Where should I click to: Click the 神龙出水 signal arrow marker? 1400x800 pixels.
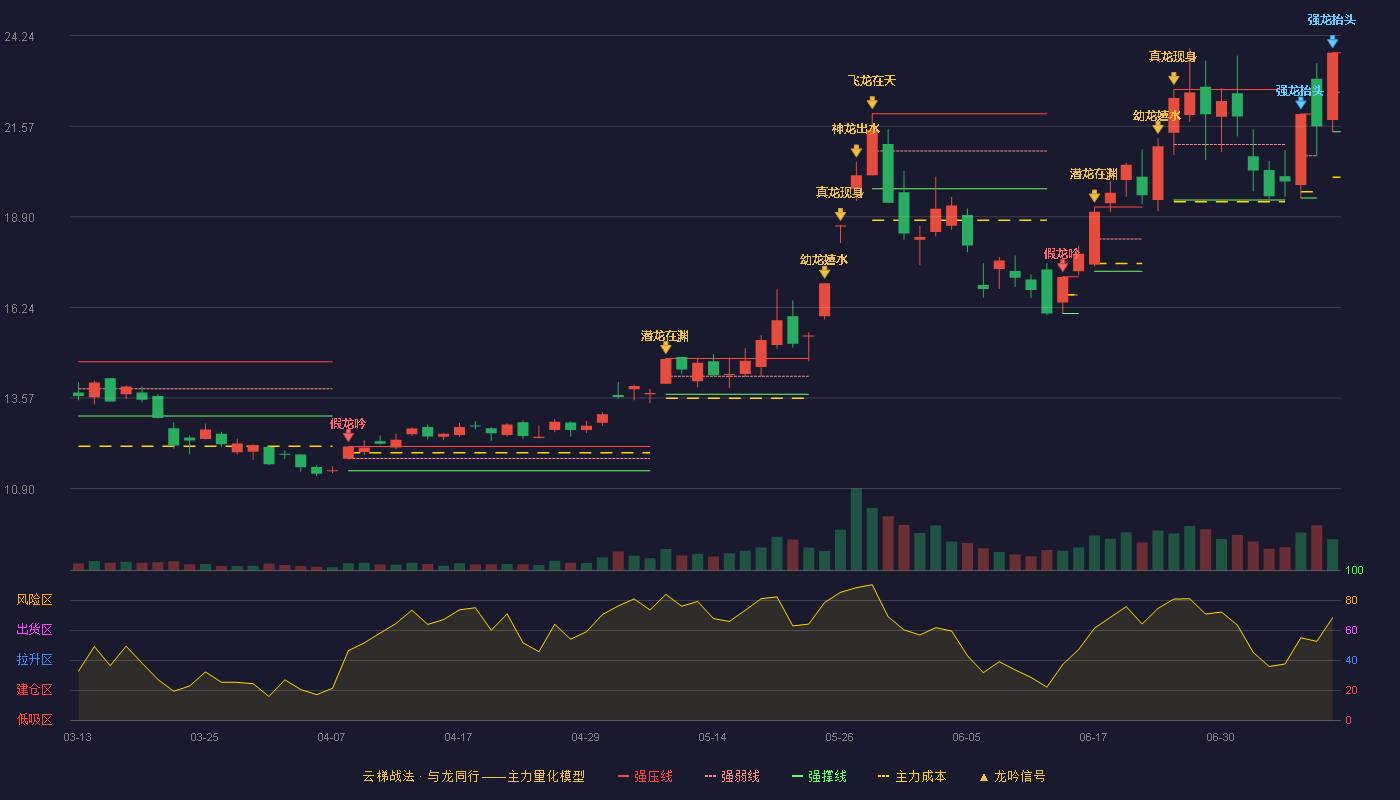(856, 151)
